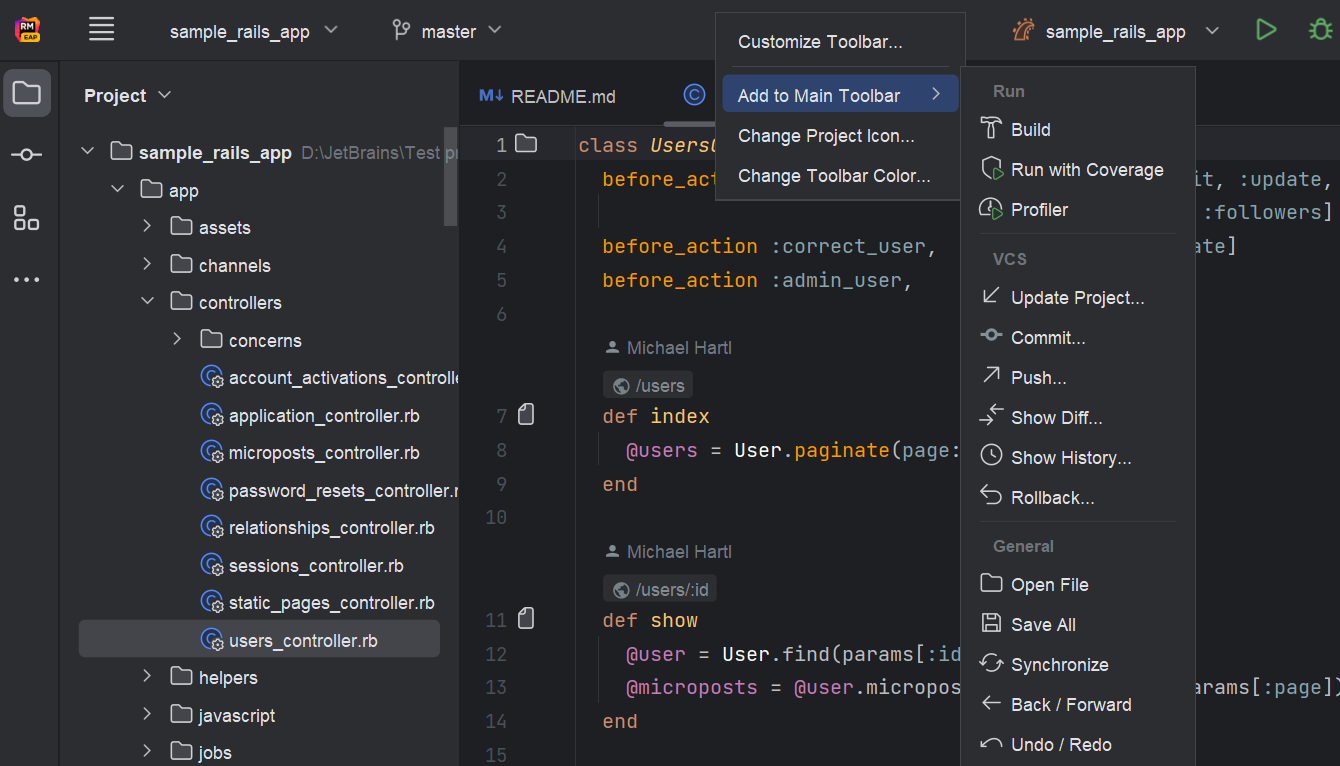Click Change Toolbar Color... option

click(834, 176)
